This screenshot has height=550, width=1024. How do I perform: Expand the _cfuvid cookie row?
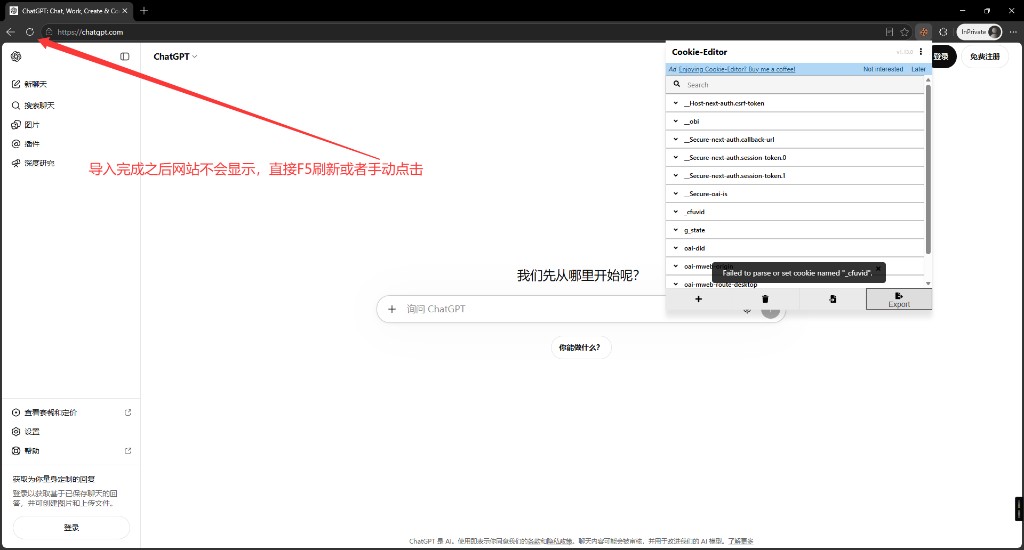(795, 212)
